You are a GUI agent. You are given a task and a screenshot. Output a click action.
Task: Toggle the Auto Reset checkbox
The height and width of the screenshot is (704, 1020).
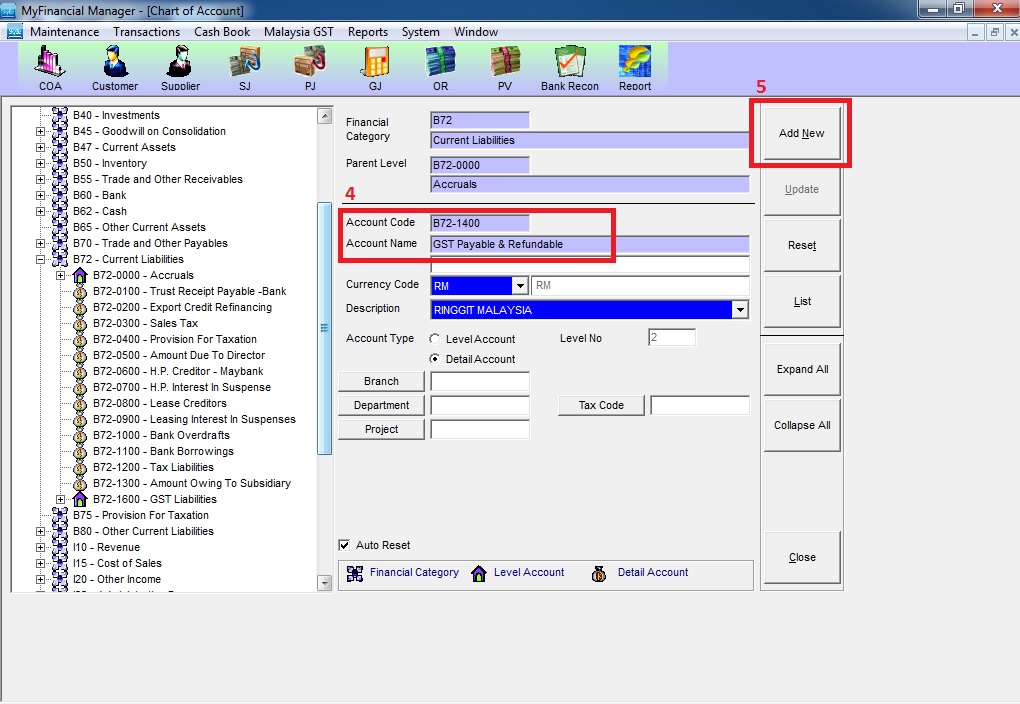345,545
